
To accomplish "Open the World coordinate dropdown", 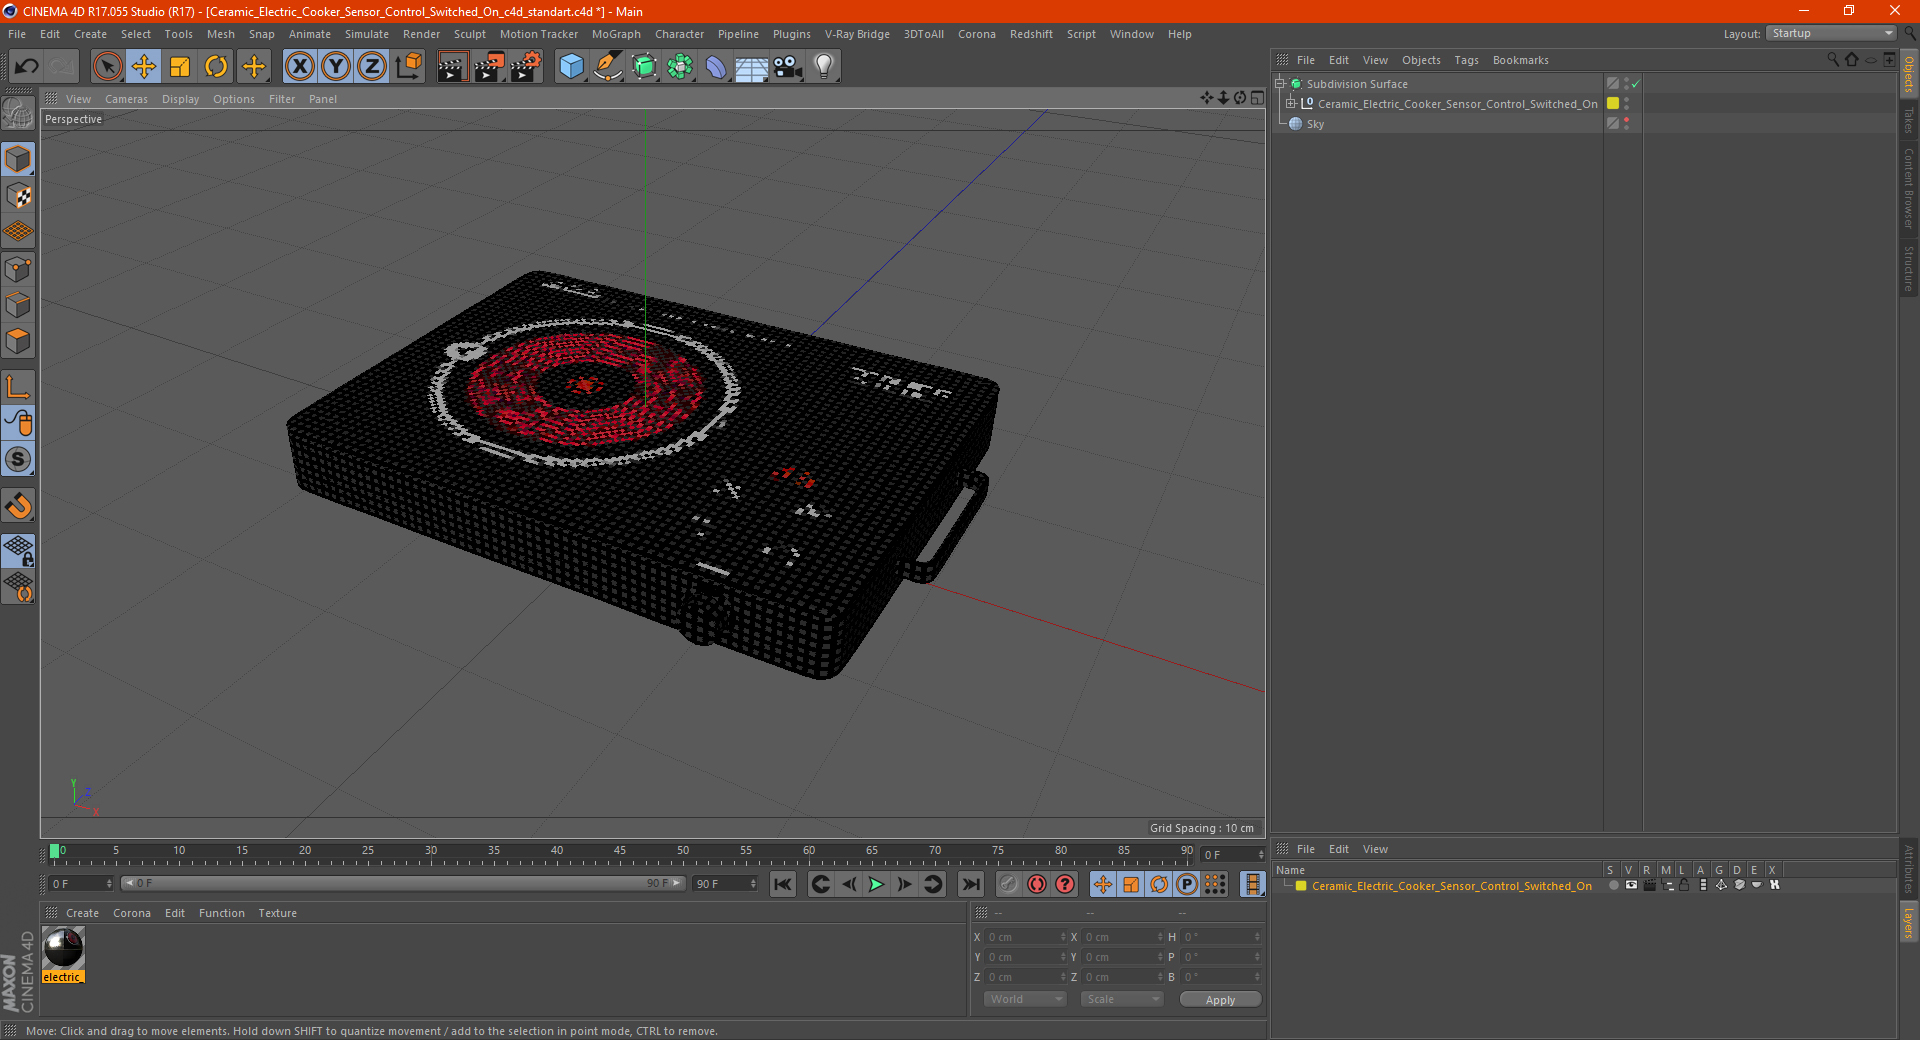I will 1025,999.
